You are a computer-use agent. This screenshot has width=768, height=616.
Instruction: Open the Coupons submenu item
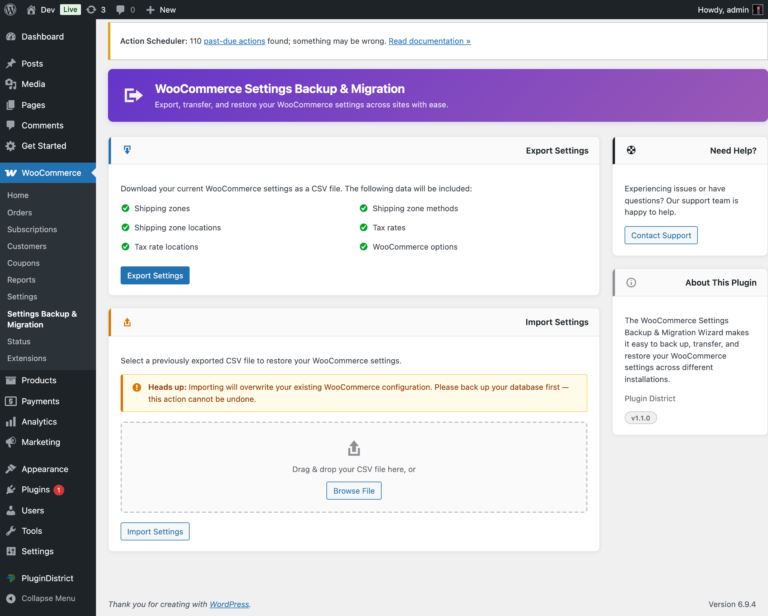pyautogui.click(x=24, y=263)
